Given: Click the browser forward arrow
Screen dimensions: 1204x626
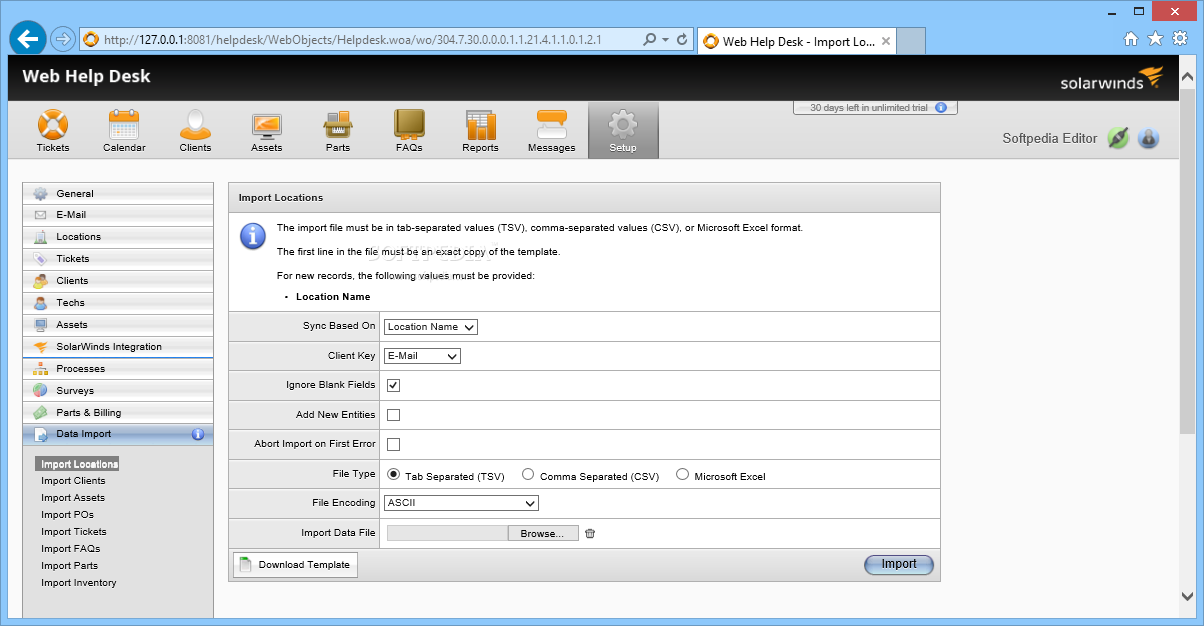Looking at the screenshot, I should [62, 39].
